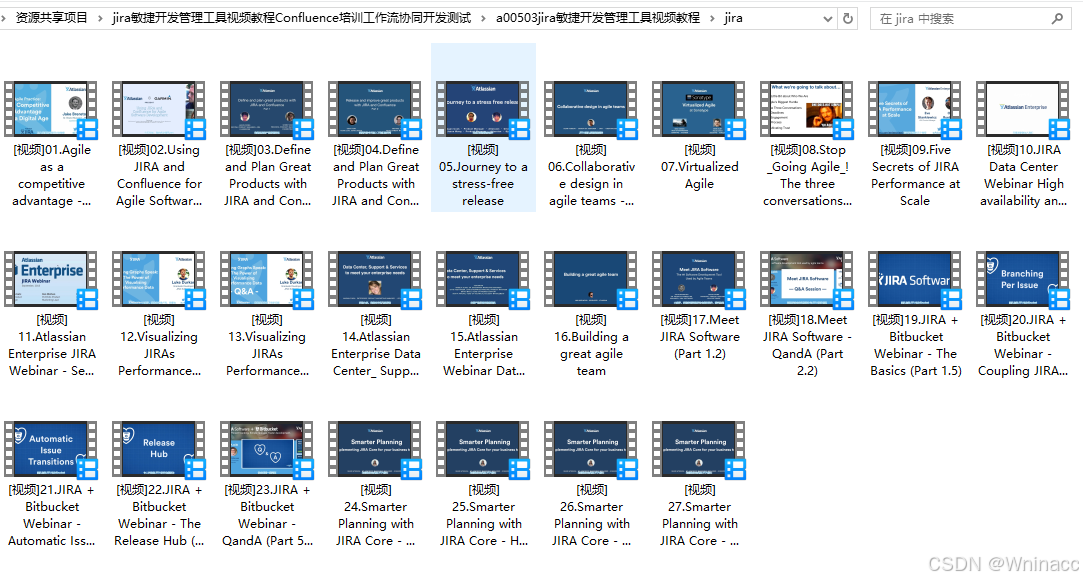Image resolution: width=1083 pixels, height=581 pixels.
Task: Click the search magnifier icon
Action: pyautogui.click(x=1057, y=19)
